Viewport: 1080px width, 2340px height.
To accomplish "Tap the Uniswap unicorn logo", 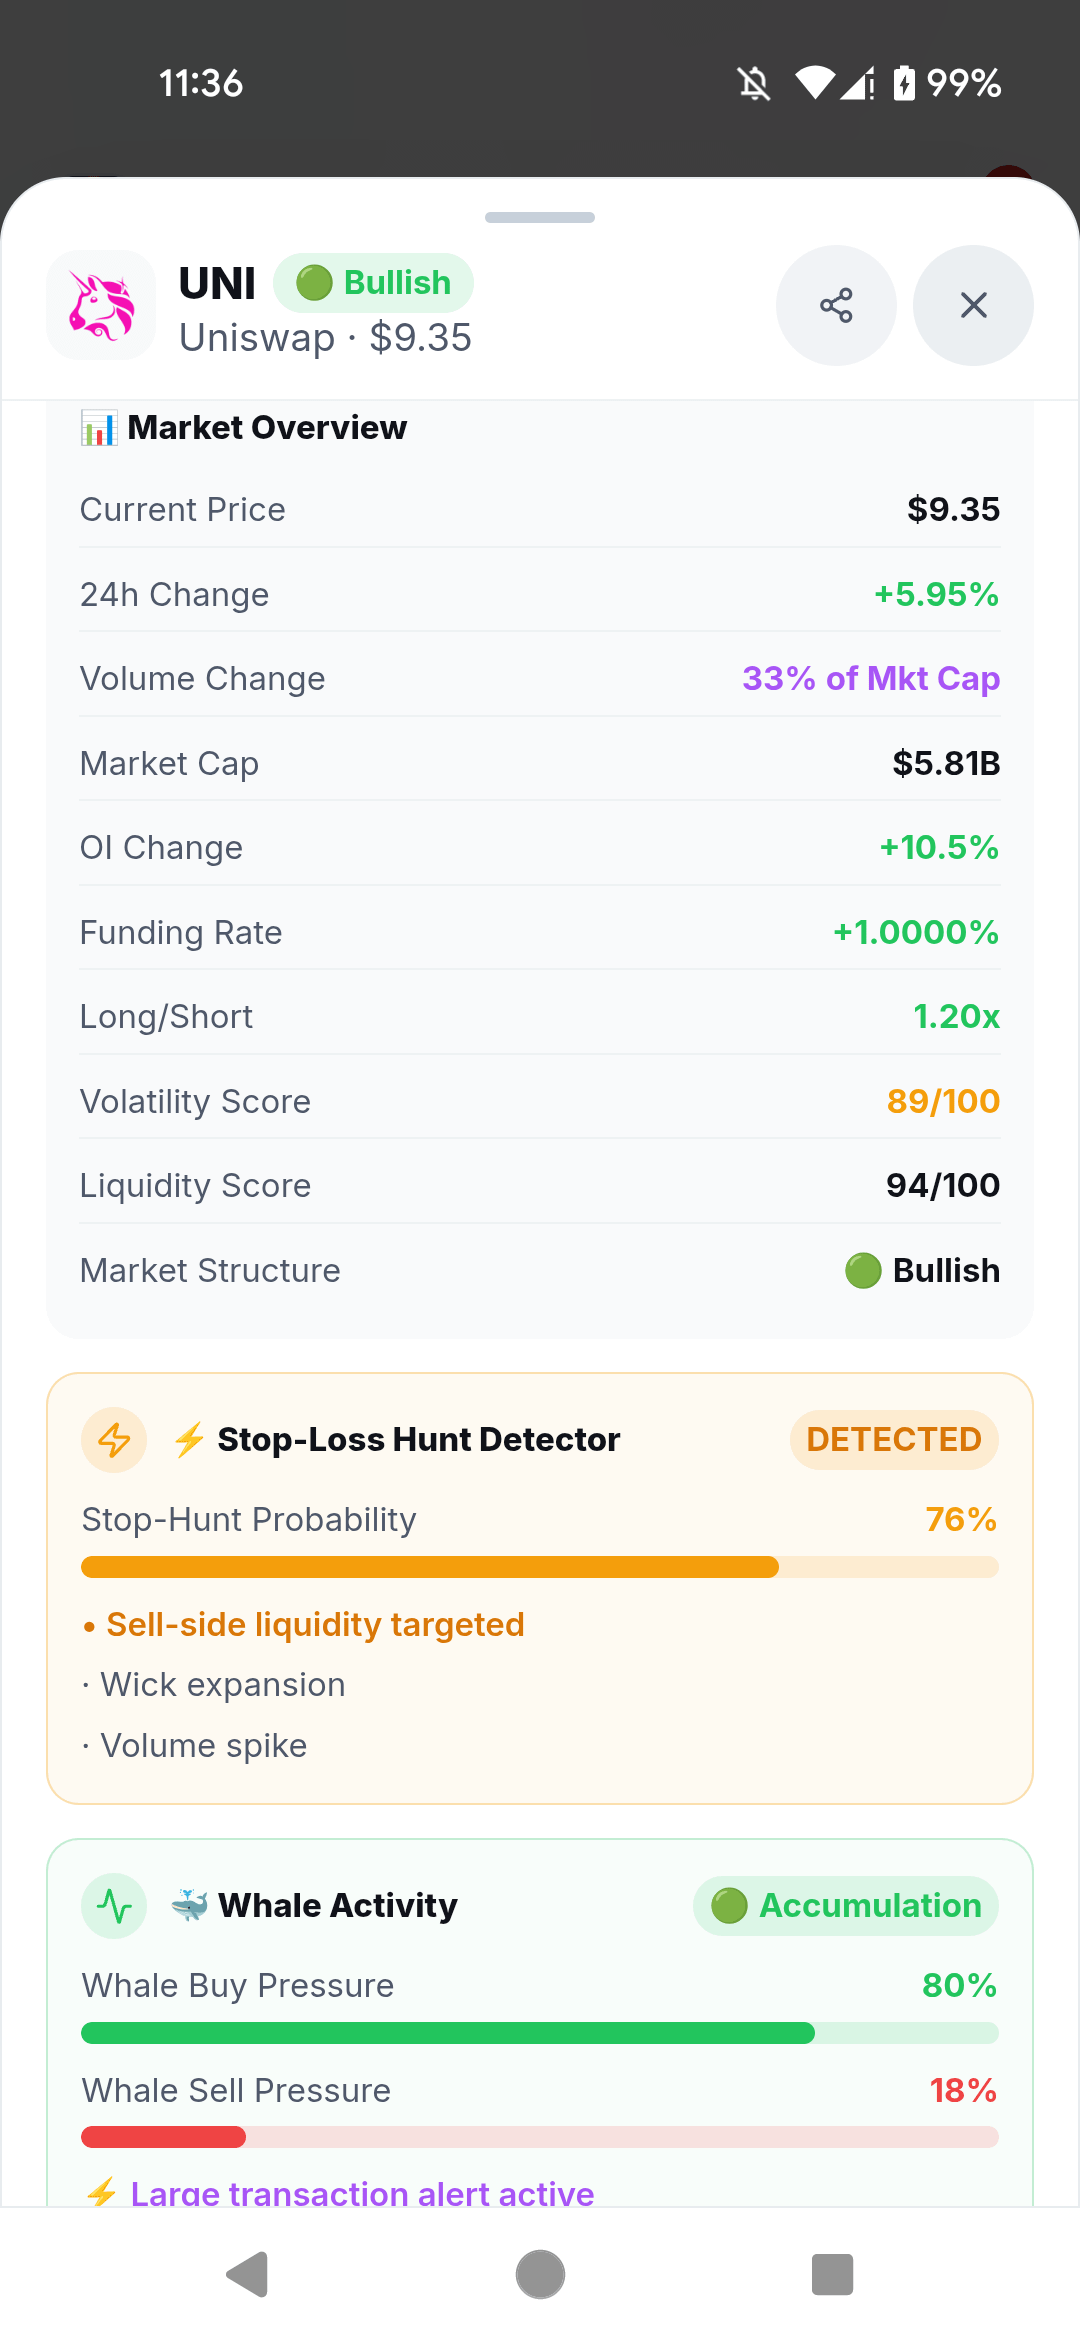I will pyautogui.click(x=101, y=305).
